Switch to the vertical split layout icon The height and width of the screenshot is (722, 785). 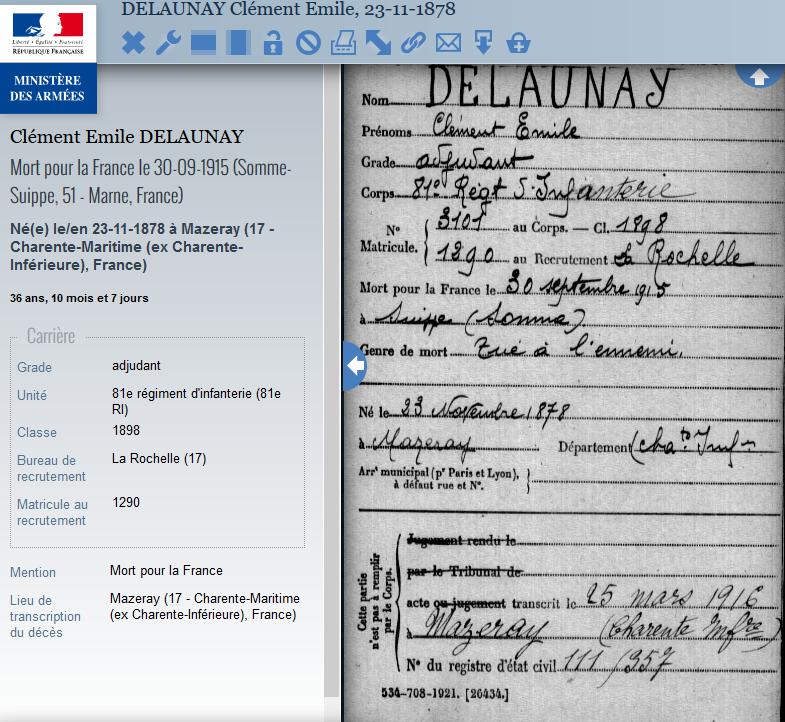click(238, 43)
